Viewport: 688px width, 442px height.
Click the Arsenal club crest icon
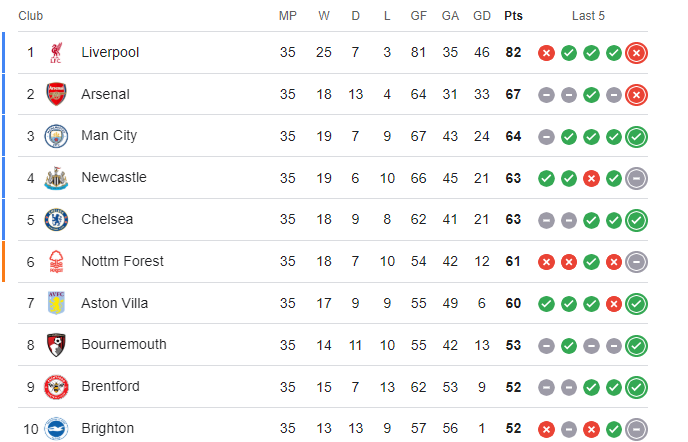[x=56, y=95]
